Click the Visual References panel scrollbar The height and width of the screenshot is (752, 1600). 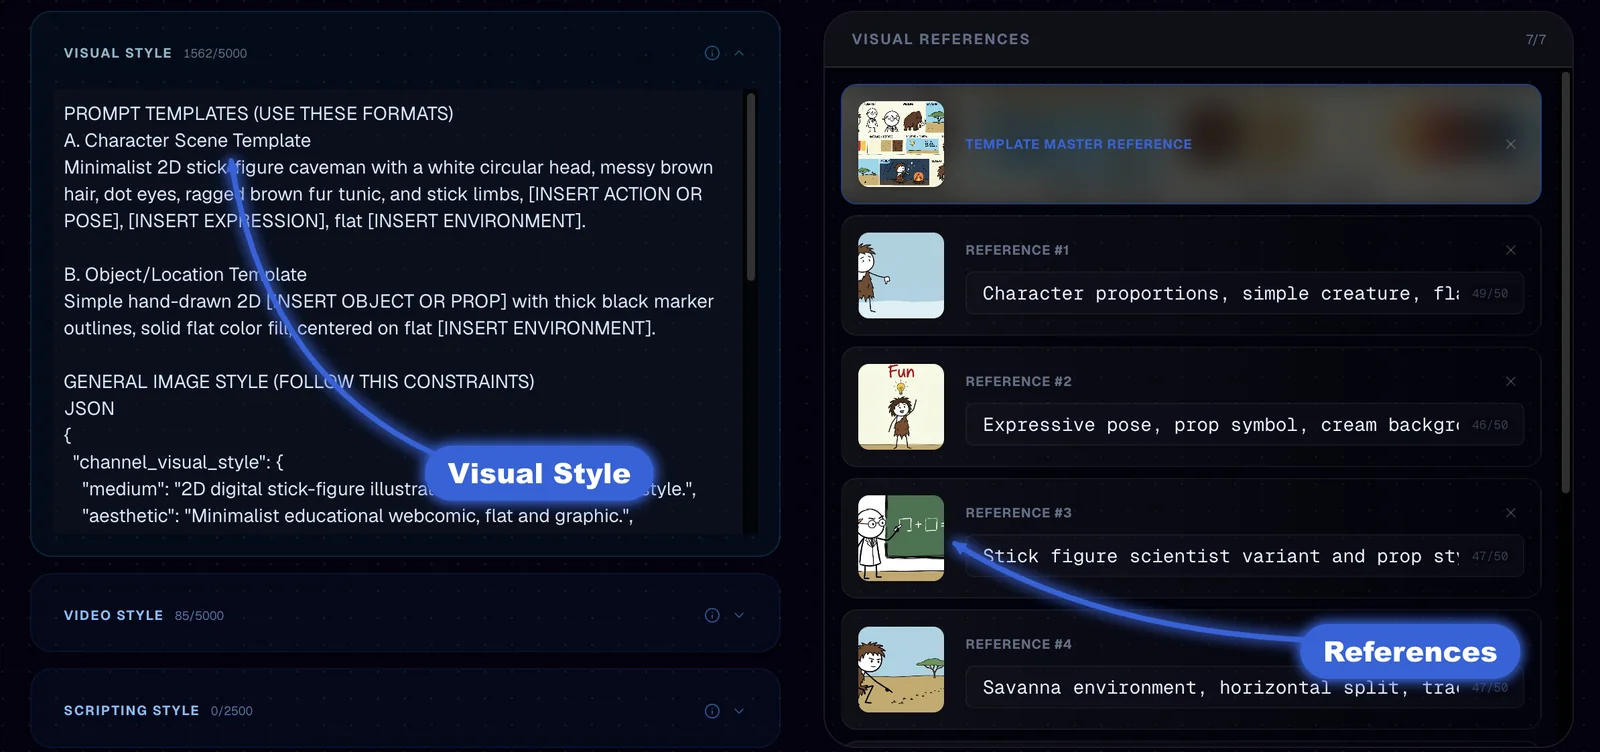click(x=1566, y=282)
